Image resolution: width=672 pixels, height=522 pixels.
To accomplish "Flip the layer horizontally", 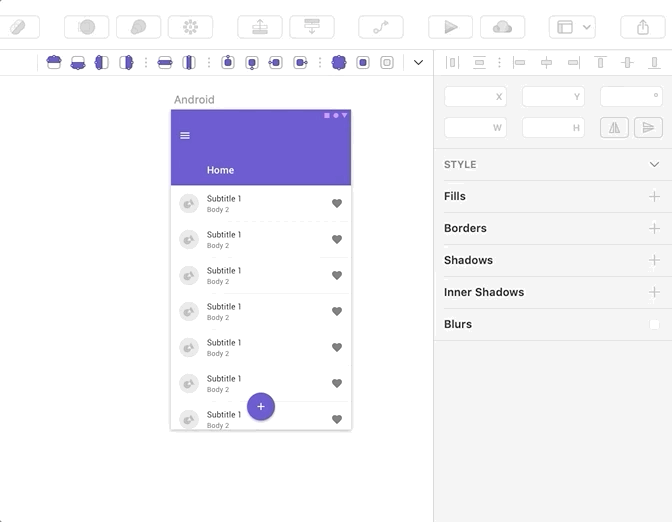I will [x=614, y=127].
